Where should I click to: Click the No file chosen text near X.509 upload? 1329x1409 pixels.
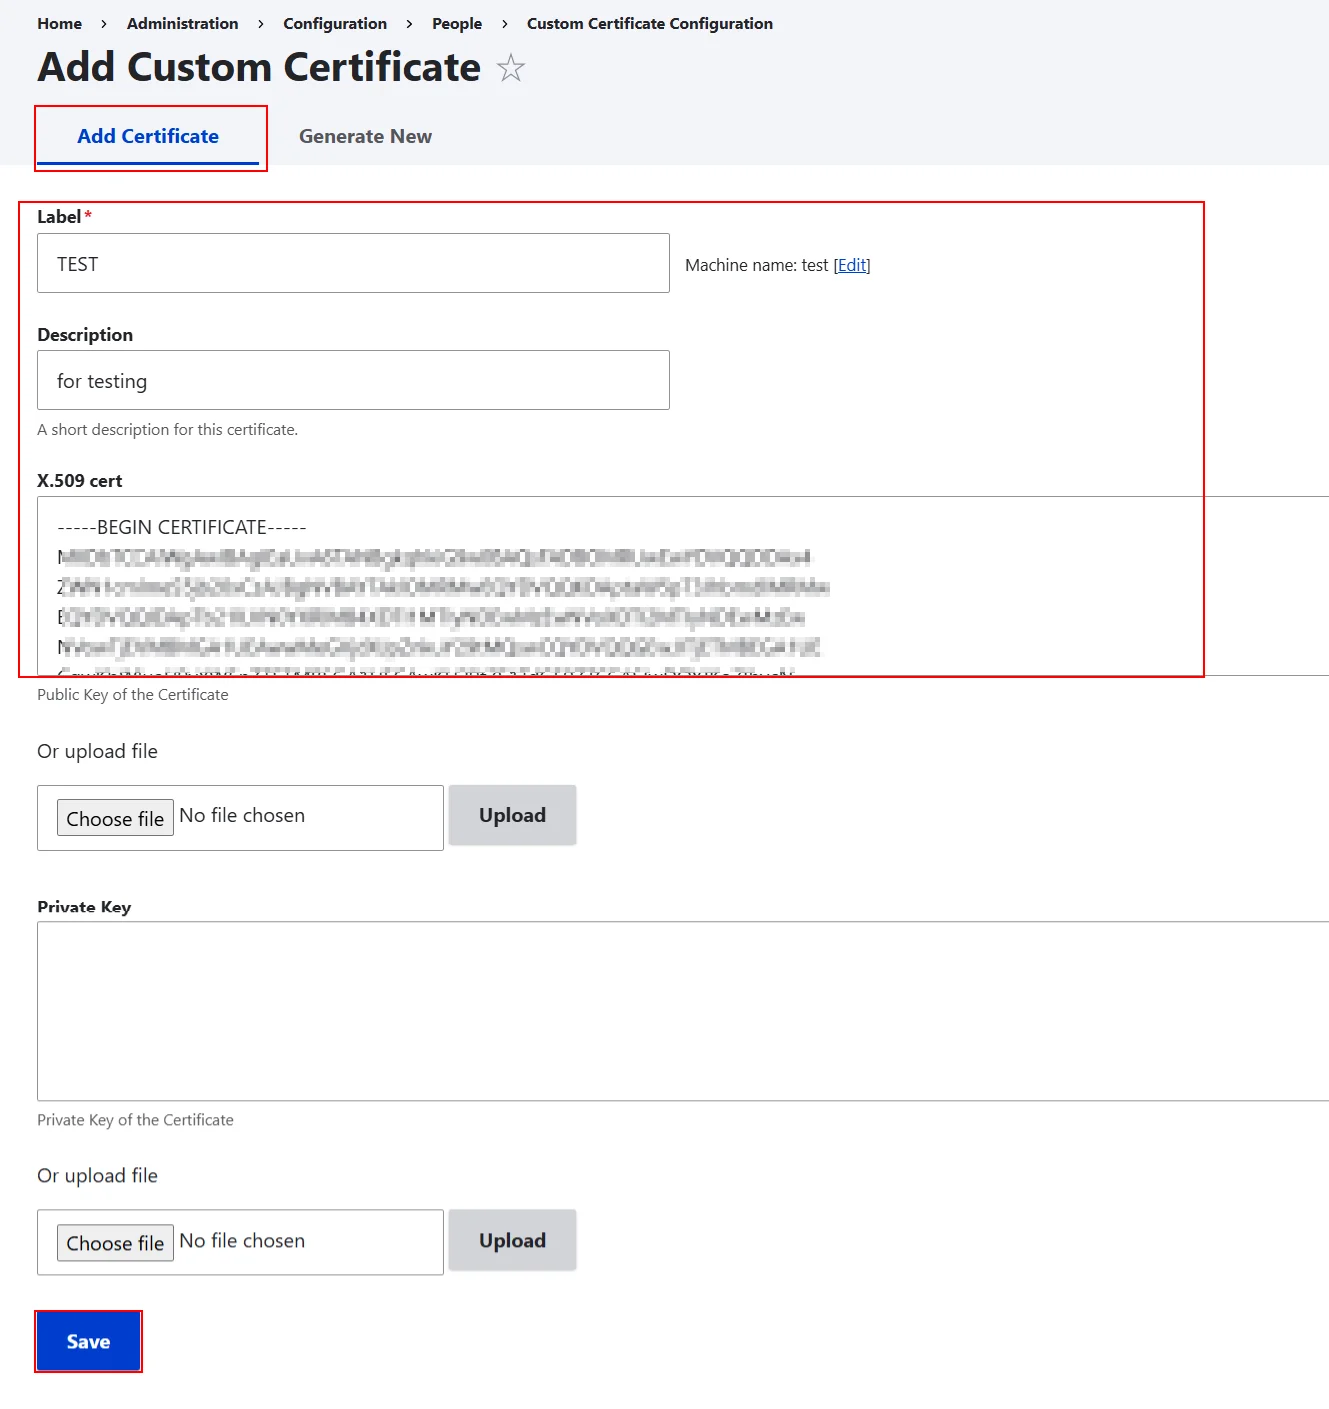click(242, 815)
